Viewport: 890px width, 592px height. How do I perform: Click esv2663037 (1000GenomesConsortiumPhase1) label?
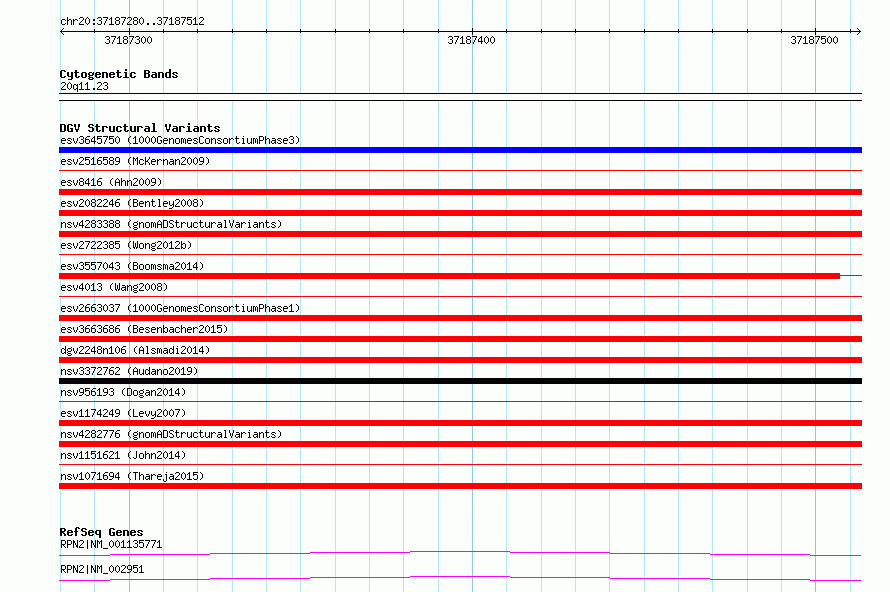pos(180,308)
